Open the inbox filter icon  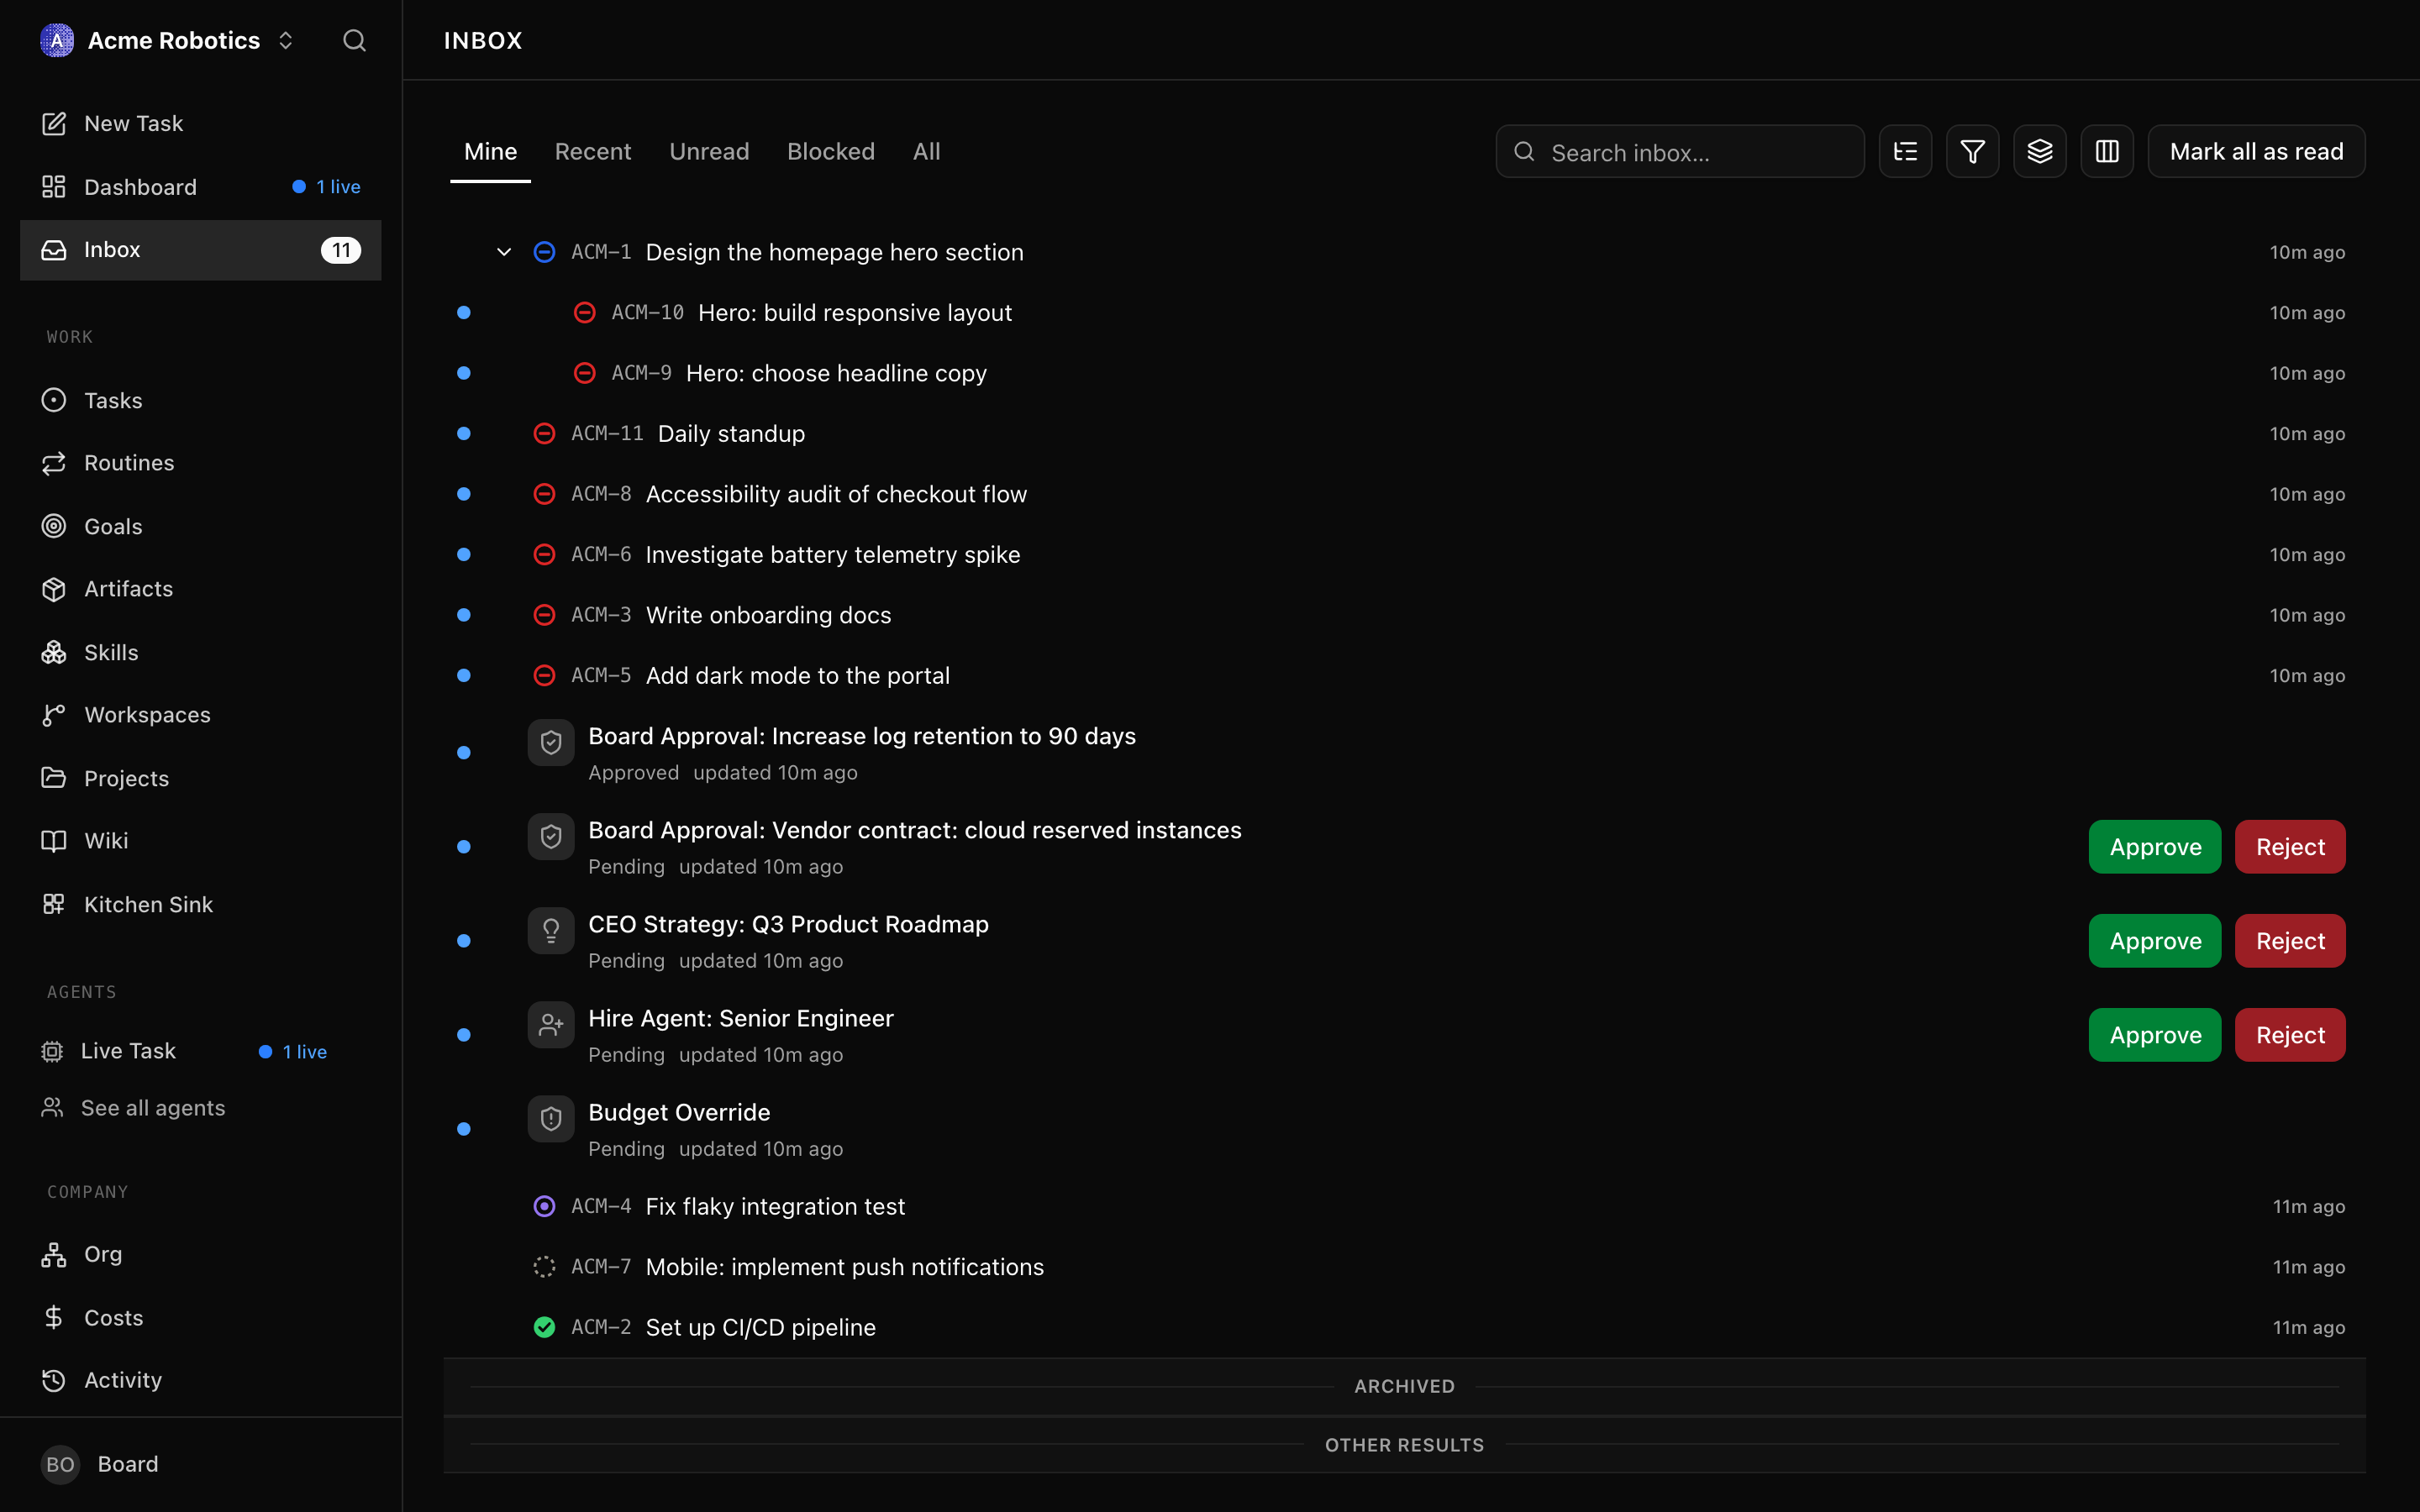[1972, 152]
